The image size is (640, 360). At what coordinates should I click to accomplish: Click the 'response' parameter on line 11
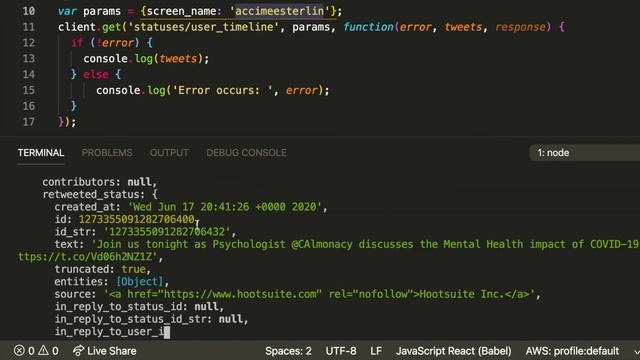click(x=520, y=27)
